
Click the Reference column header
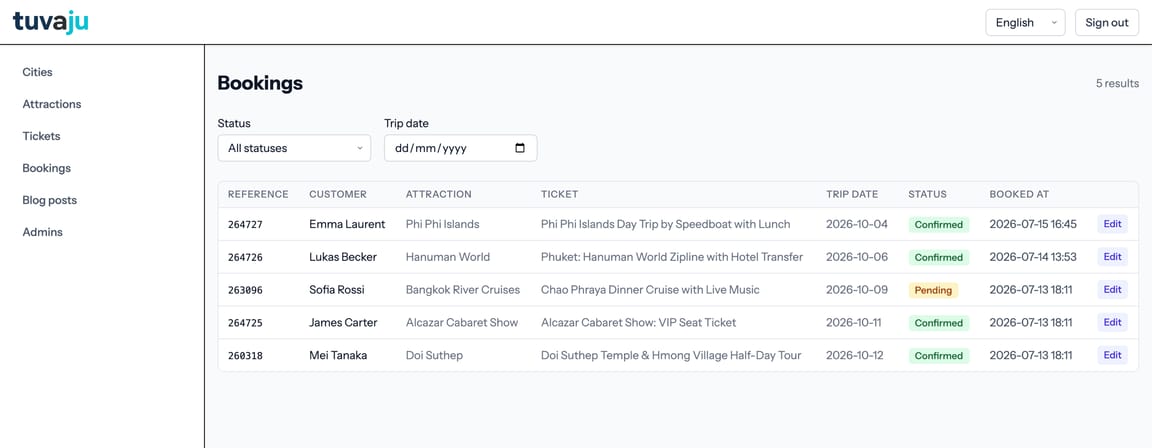258,195
